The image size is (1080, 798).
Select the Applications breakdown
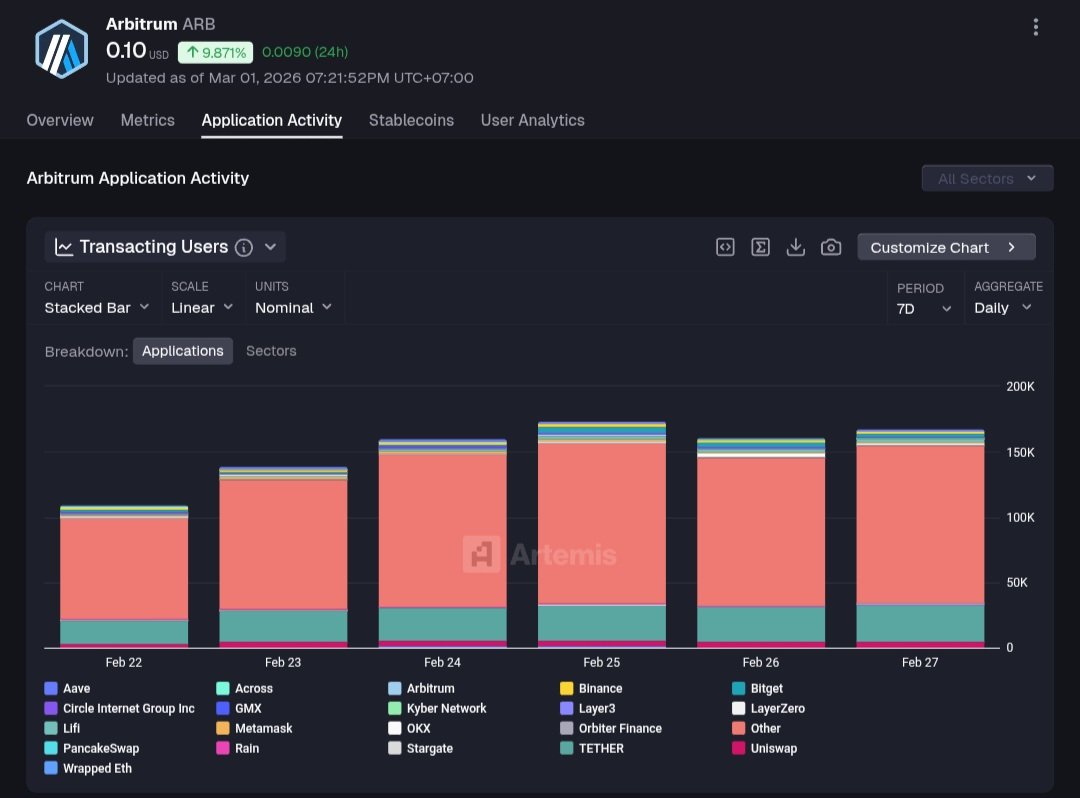coord(183,351)
